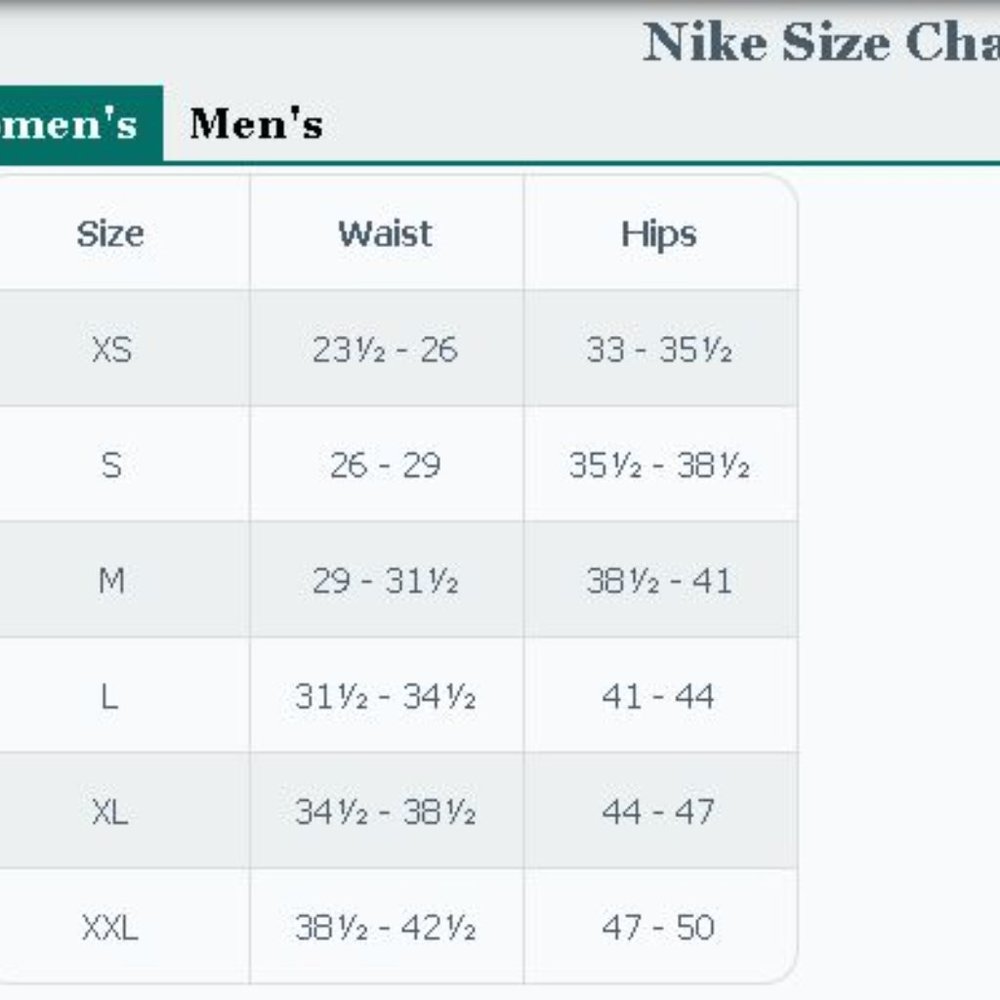Viewport: 1000px width, 1000px height.
Task: Click the waist value 23½ - 26
Action: [385, 351]
